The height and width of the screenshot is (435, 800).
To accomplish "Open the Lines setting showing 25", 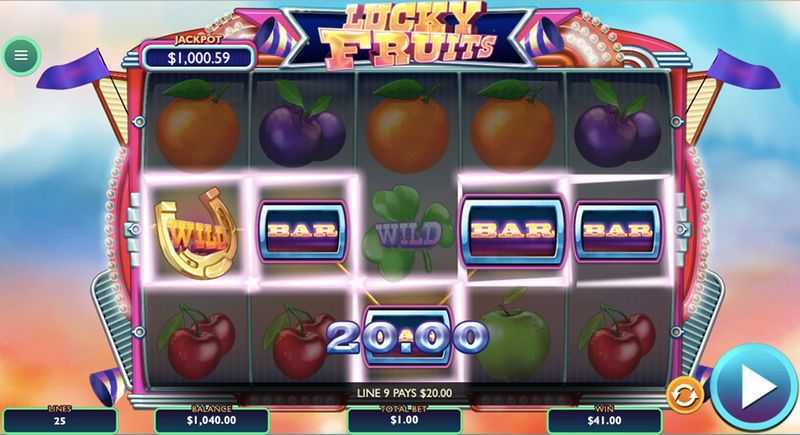I will click(60, 421).
